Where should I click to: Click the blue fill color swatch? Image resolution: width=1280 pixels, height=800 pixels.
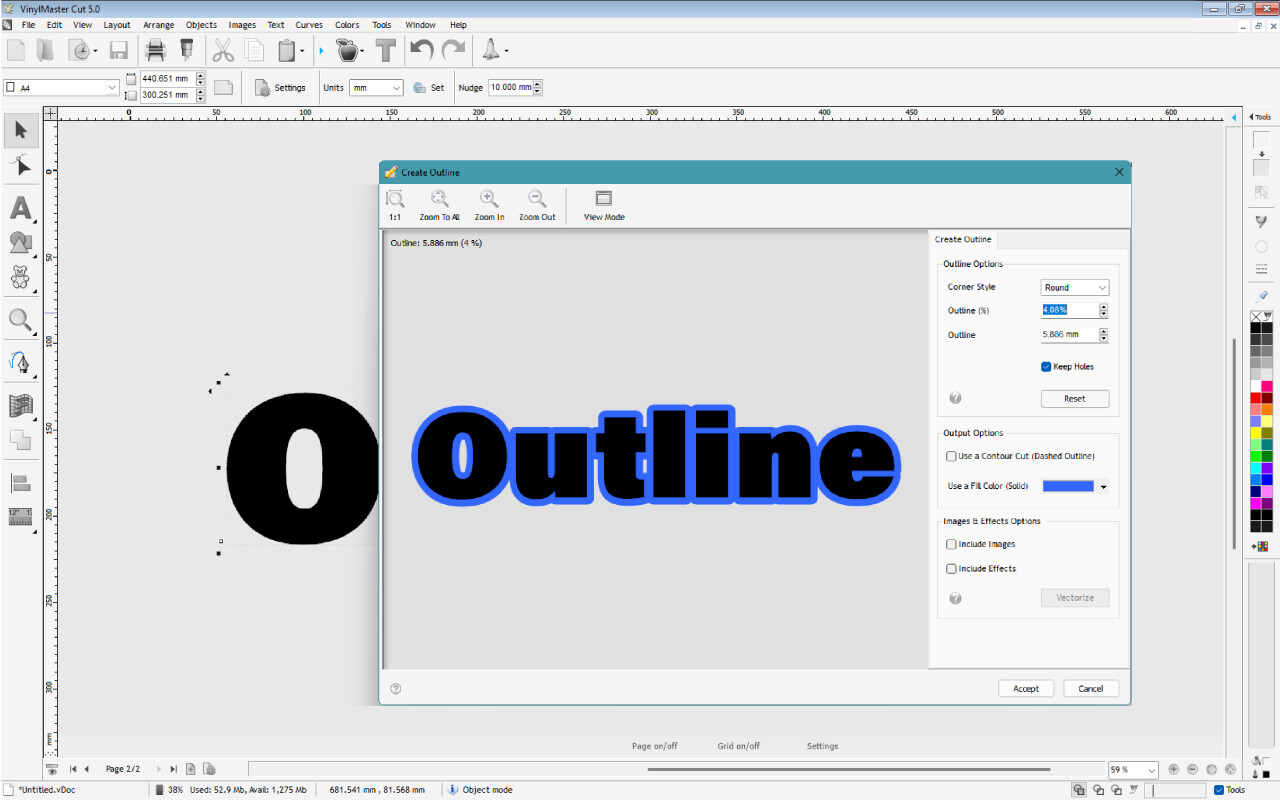click(x=1068, y=486)
